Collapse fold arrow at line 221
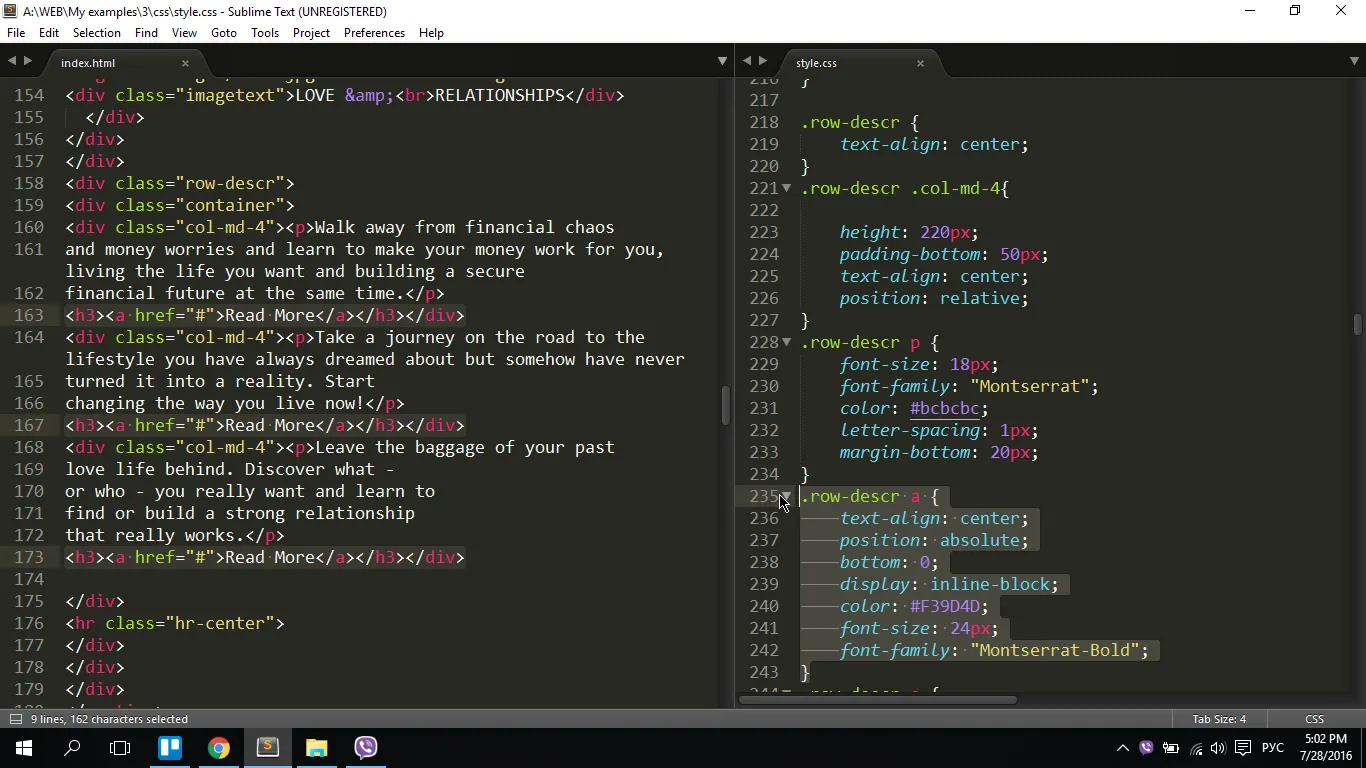 pos(786,188)
